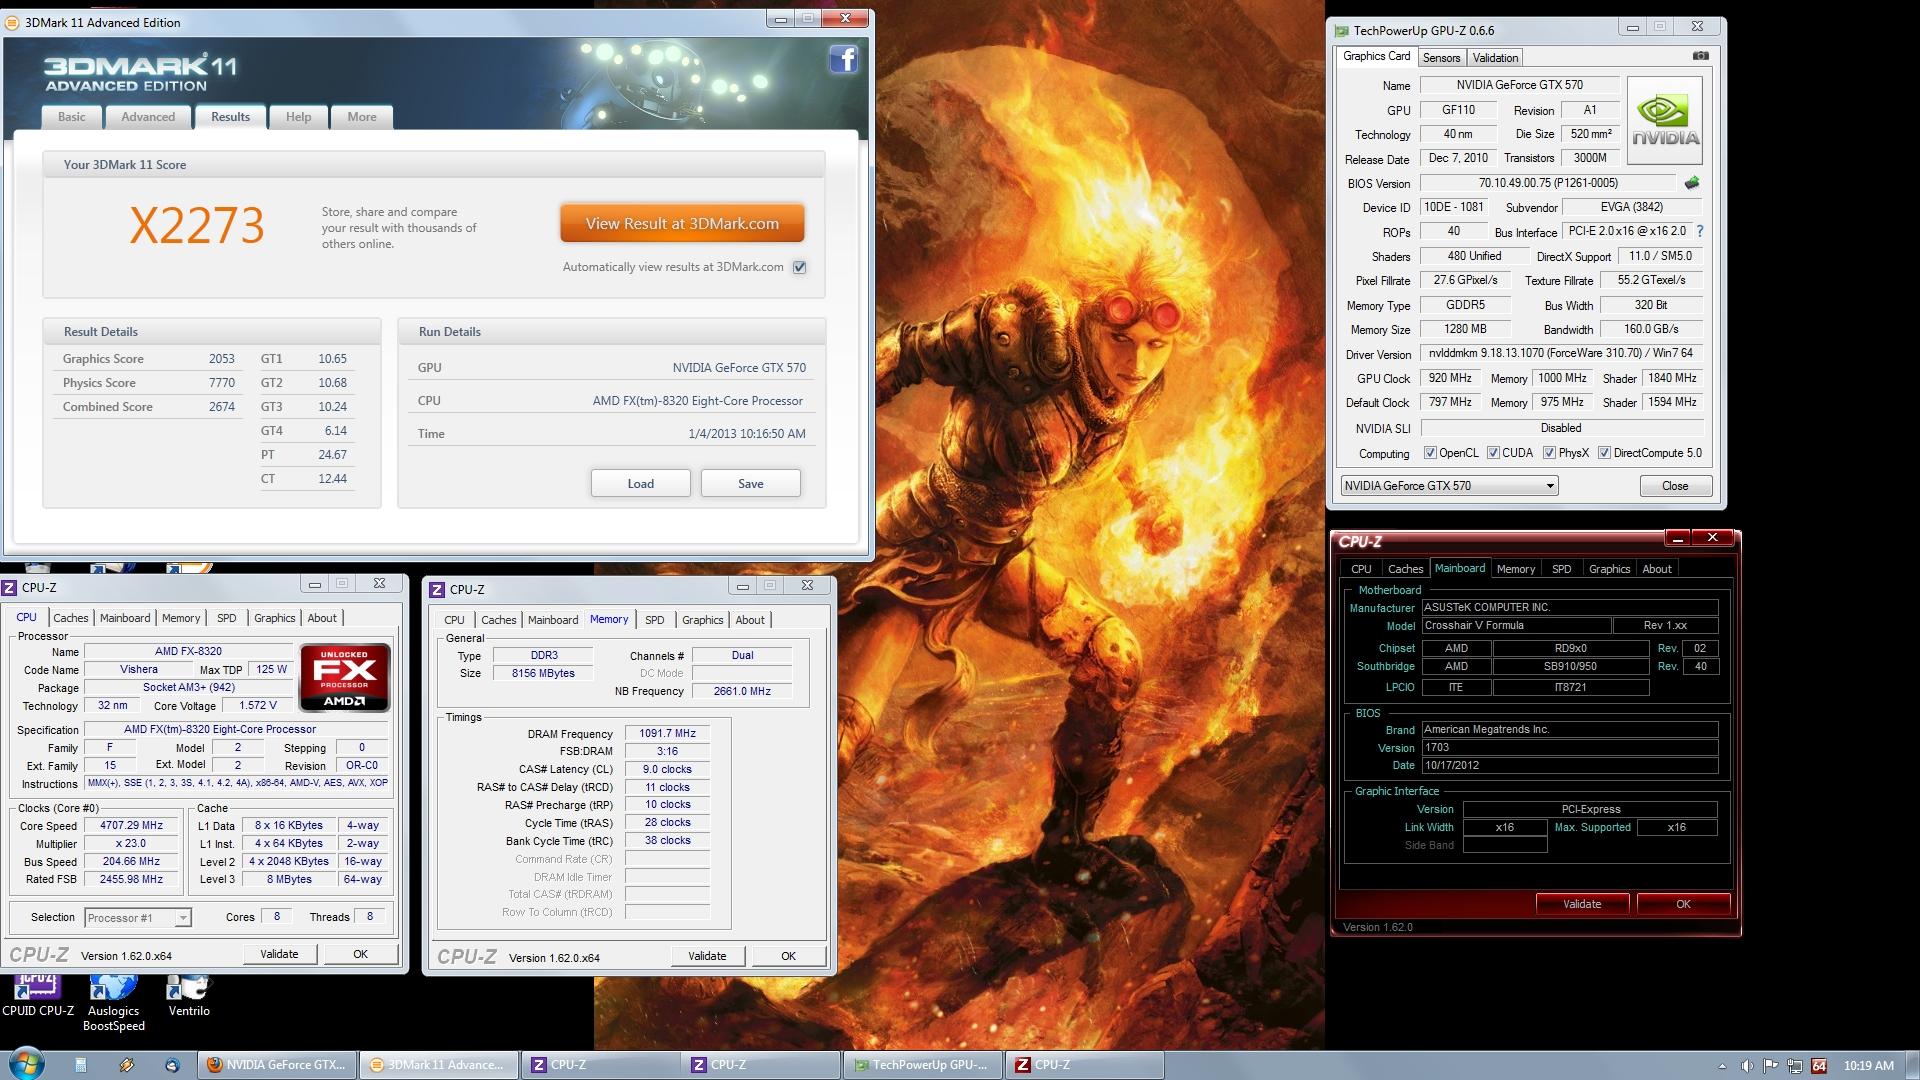
Task: Click the Core Speed 4707.29 MHz field
Action: point(131,826)
